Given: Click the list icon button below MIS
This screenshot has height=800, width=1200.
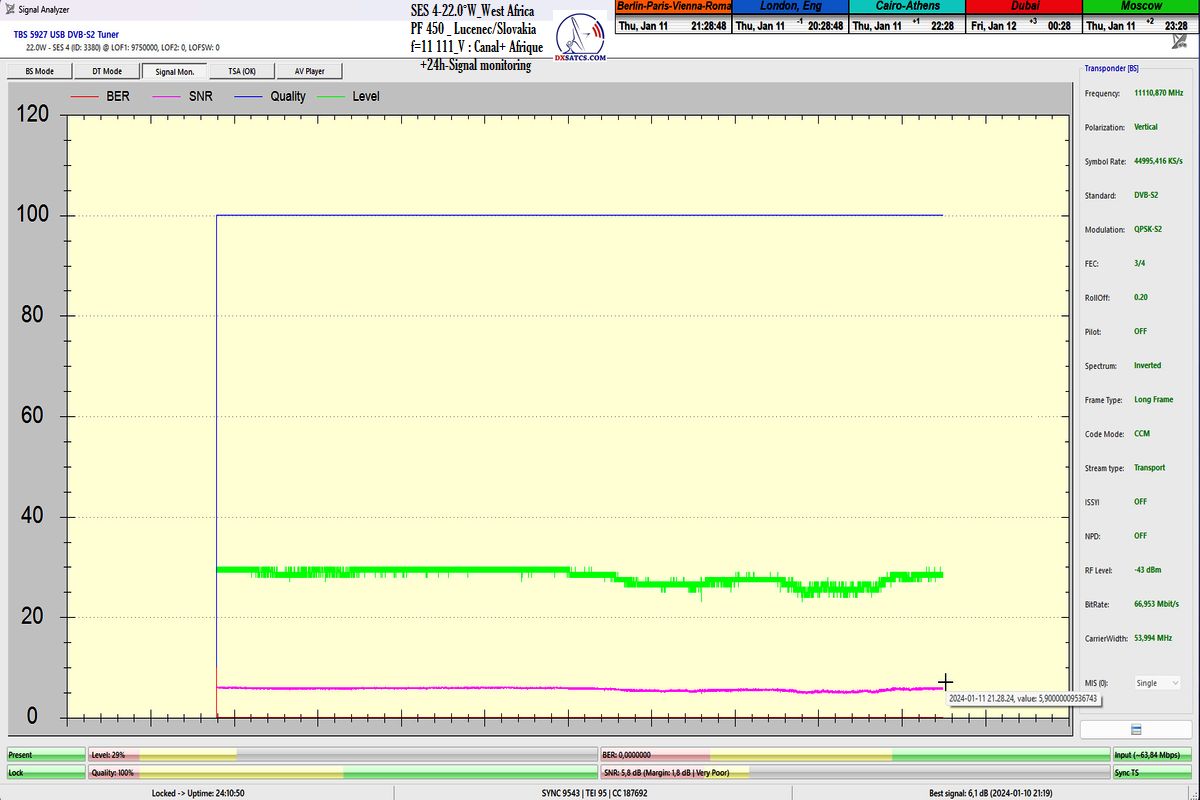Looking at the screenshot, I should (1134, 727).
